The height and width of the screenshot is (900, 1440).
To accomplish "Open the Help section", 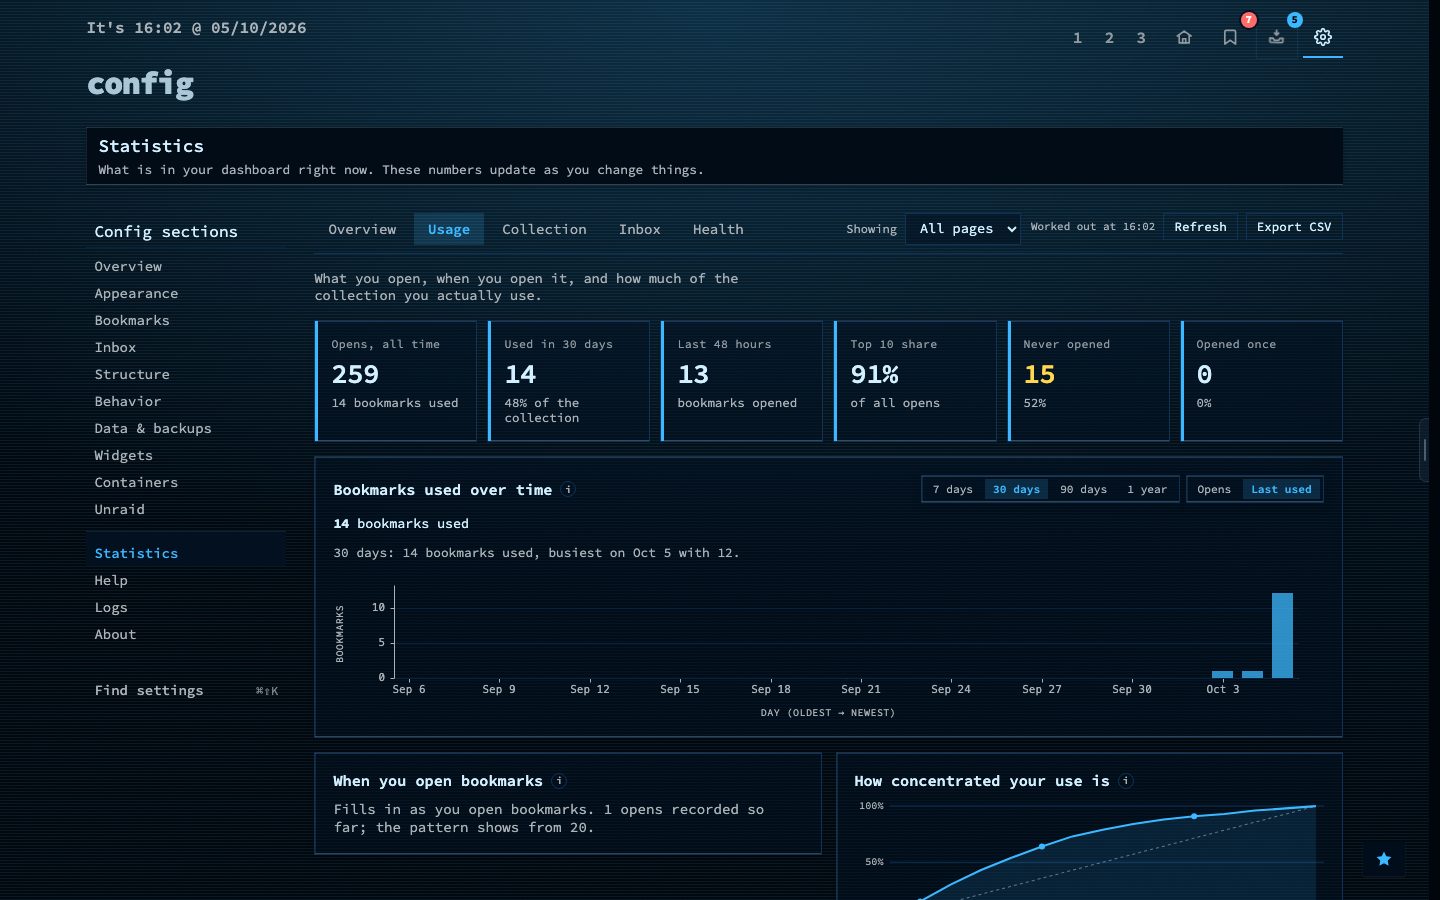I will coord(186,580).
